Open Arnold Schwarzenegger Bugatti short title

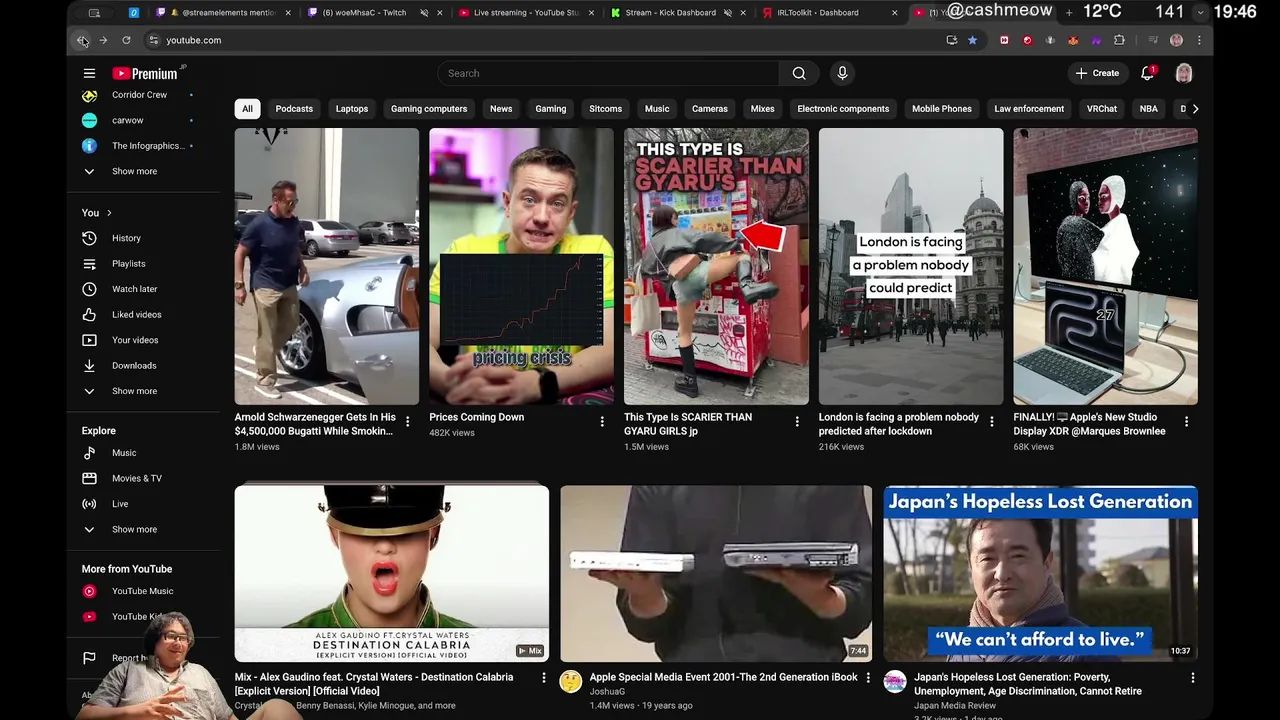click(315, 424)
